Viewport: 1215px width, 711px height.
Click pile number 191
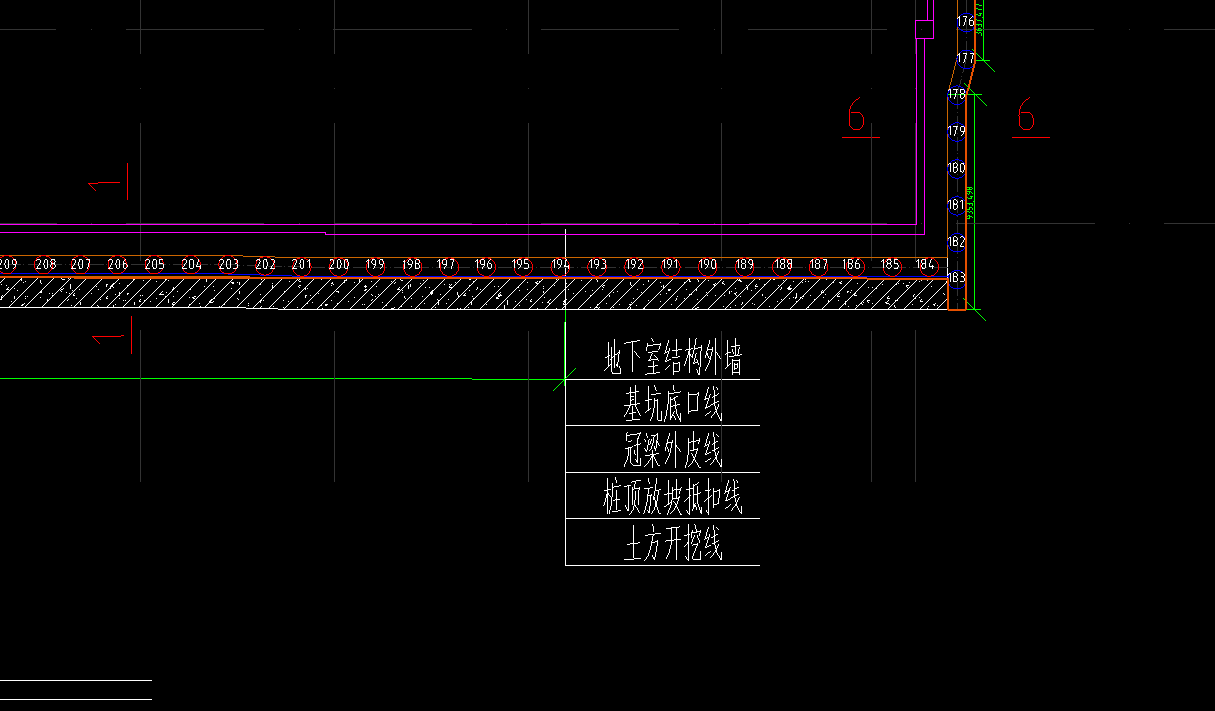670,265
